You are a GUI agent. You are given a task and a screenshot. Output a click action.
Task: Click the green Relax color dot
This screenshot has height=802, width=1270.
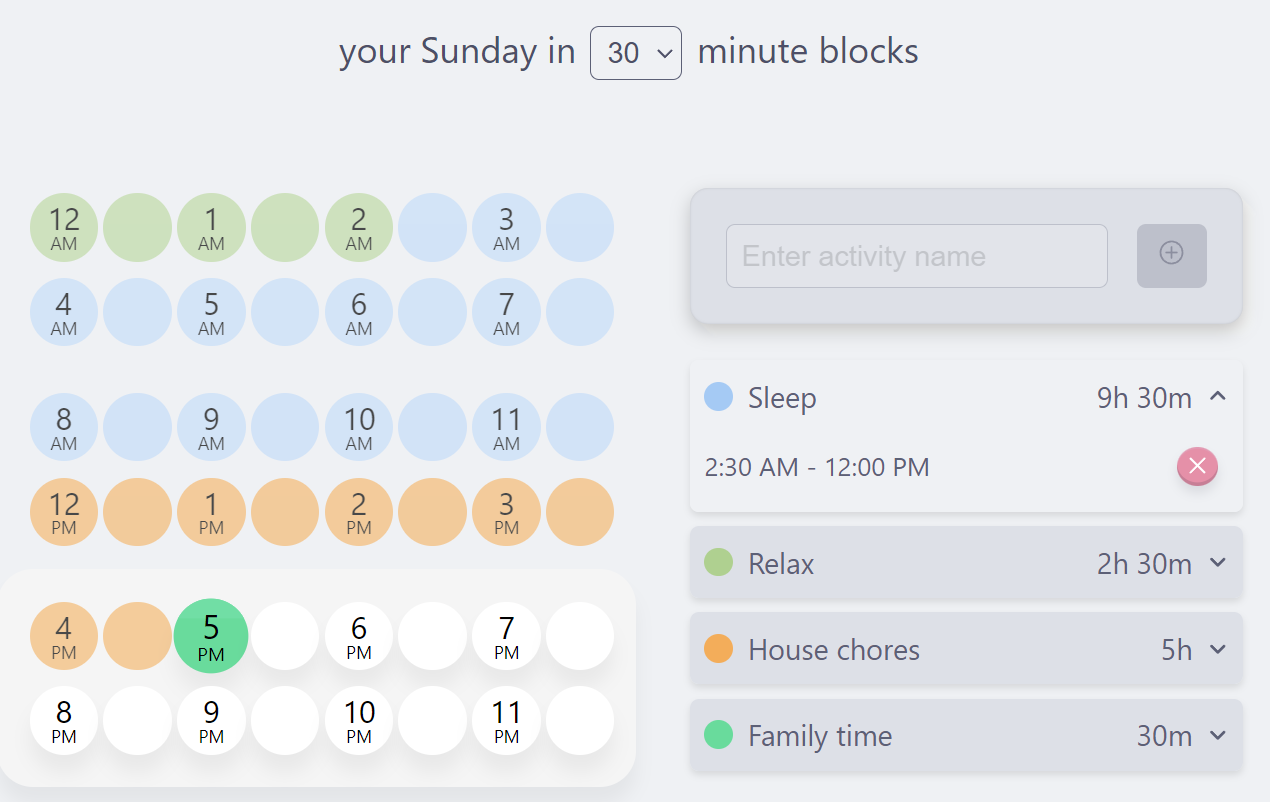[x=718, y=563]
